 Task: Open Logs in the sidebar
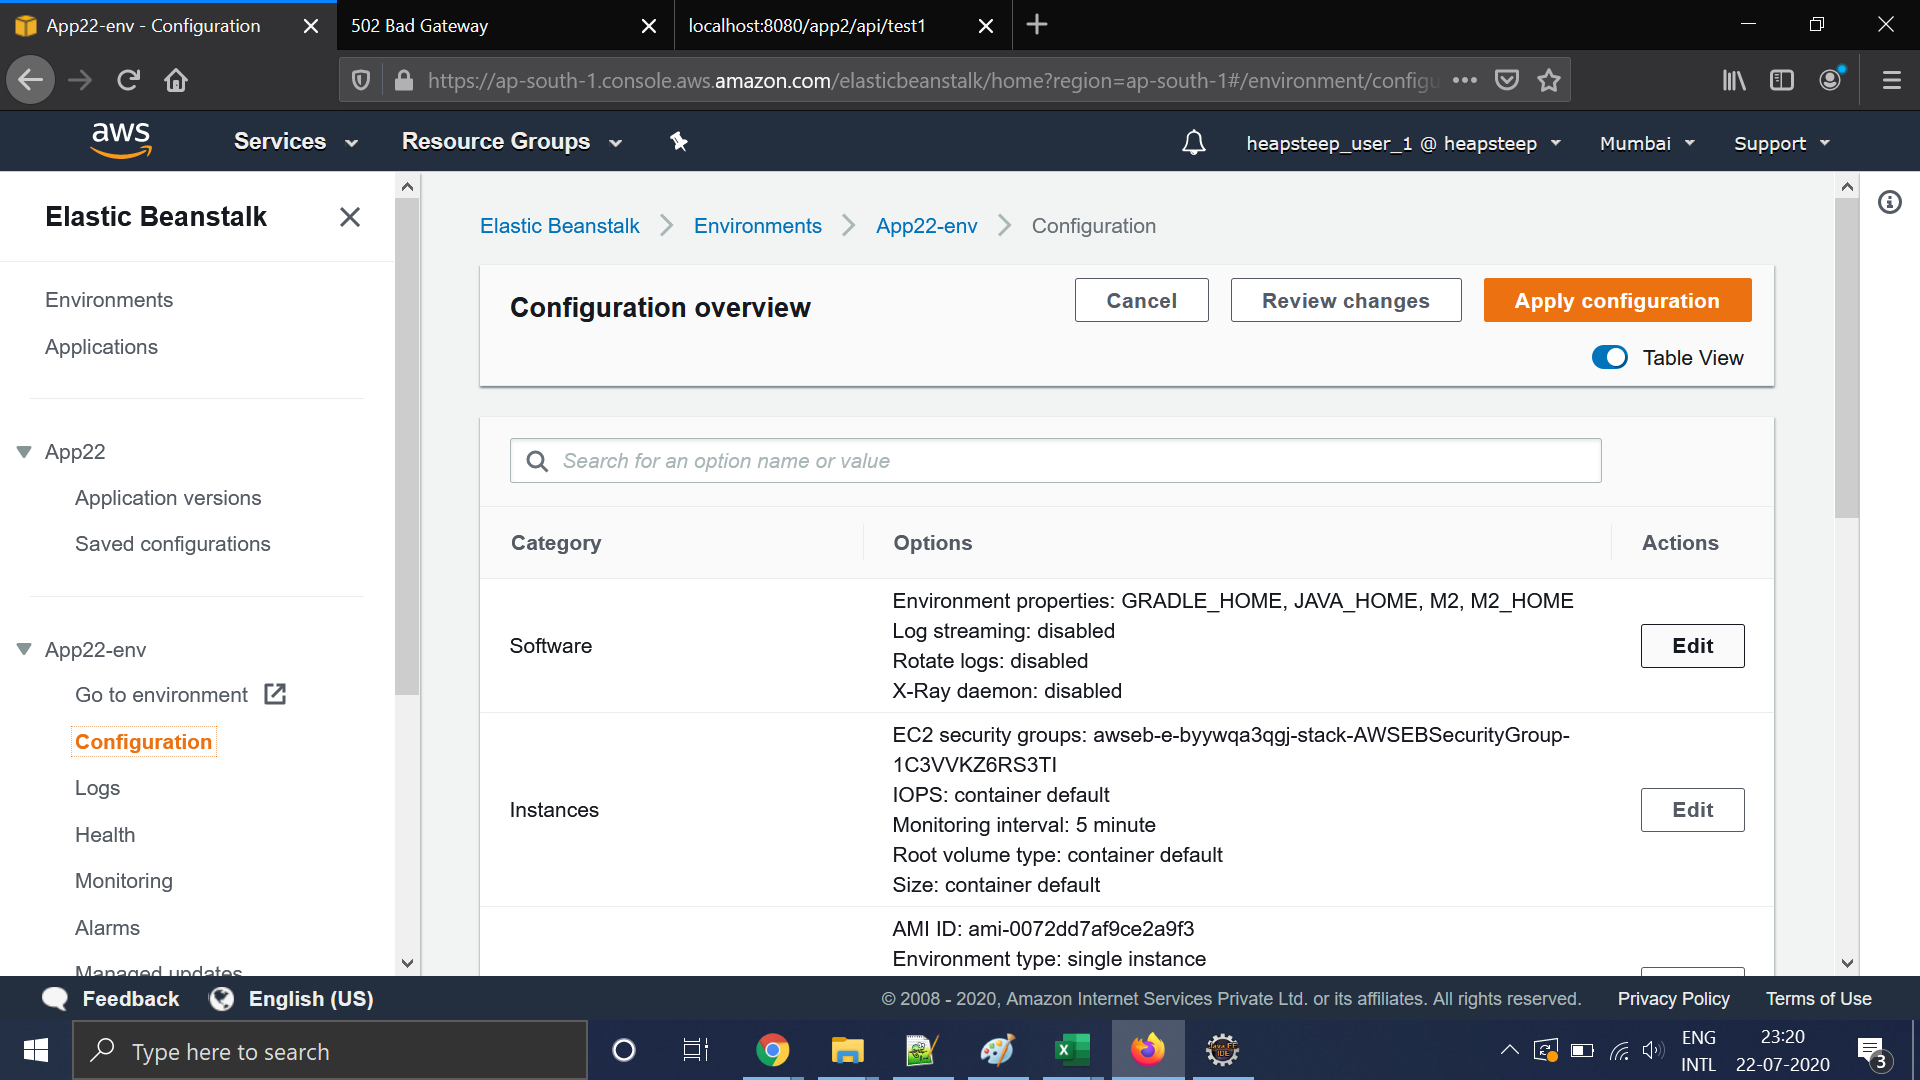coord(97,788)
